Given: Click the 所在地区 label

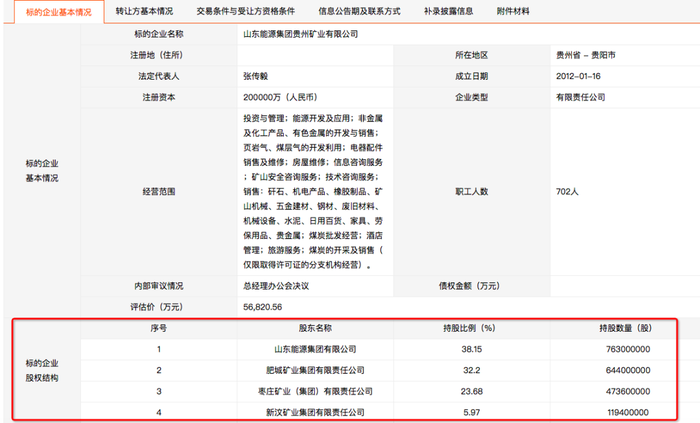Looking at the screenshot, I should click(x=471, y=55).
